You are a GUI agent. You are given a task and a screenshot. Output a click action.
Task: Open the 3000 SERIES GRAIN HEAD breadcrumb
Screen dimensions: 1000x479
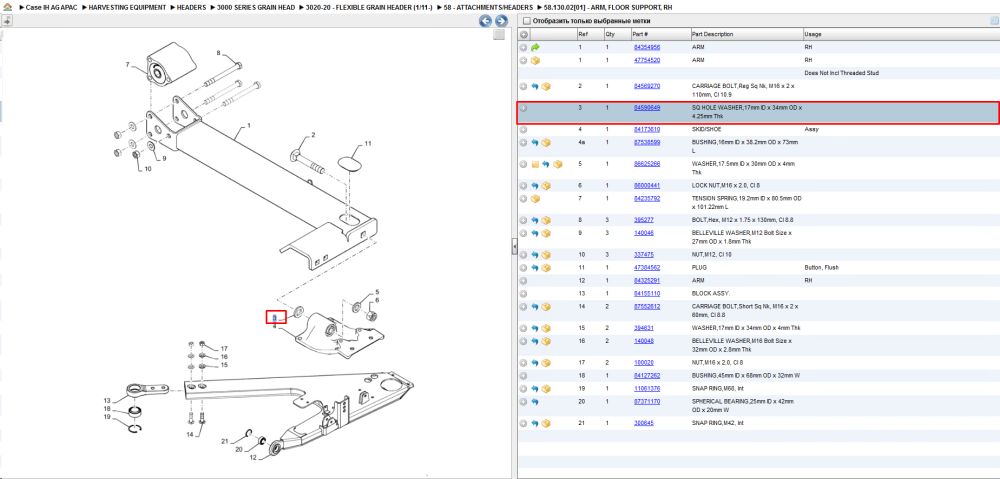tap(256, 8)
